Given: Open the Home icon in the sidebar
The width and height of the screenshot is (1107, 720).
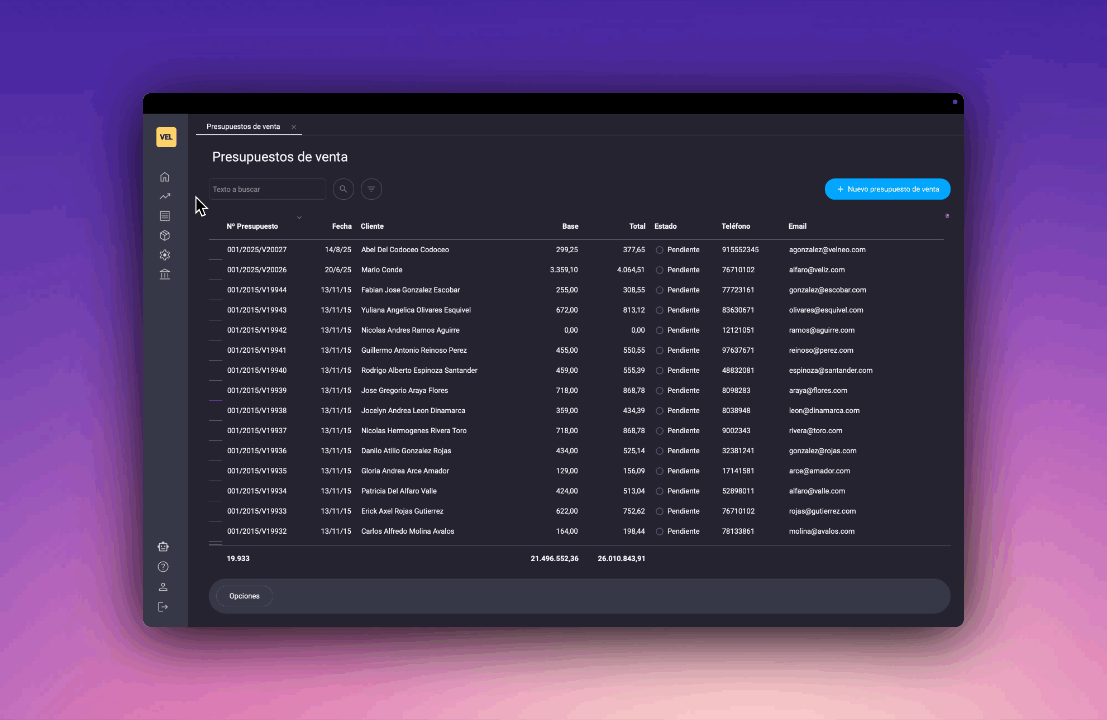Looking at the screenshot, I should (x=164, y=177).
